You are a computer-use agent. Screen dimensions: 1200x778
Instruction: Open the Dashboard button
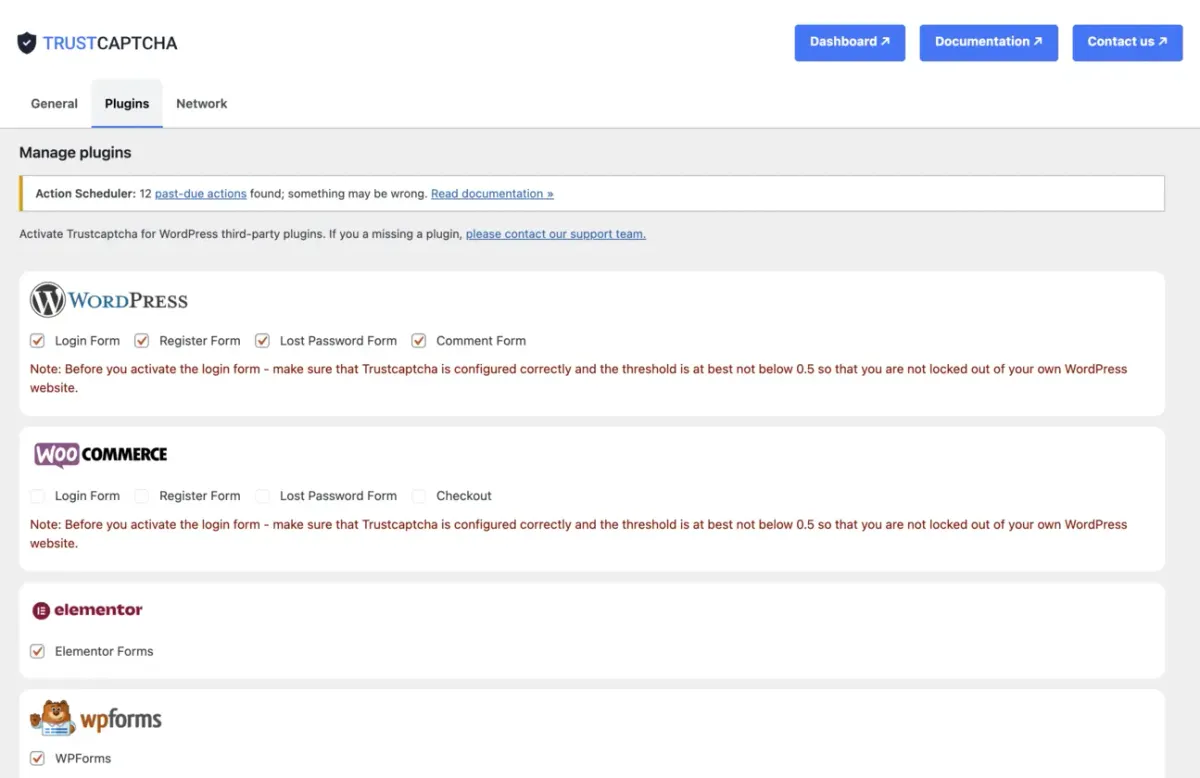[x=850, y=42]
